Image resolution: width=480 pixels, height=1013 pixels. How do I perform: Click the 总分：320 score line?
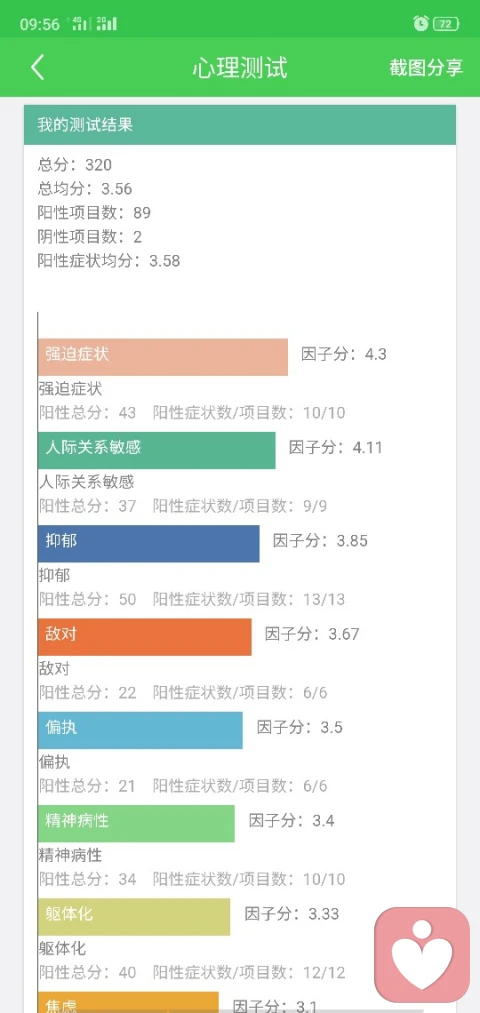pos(74,165)
